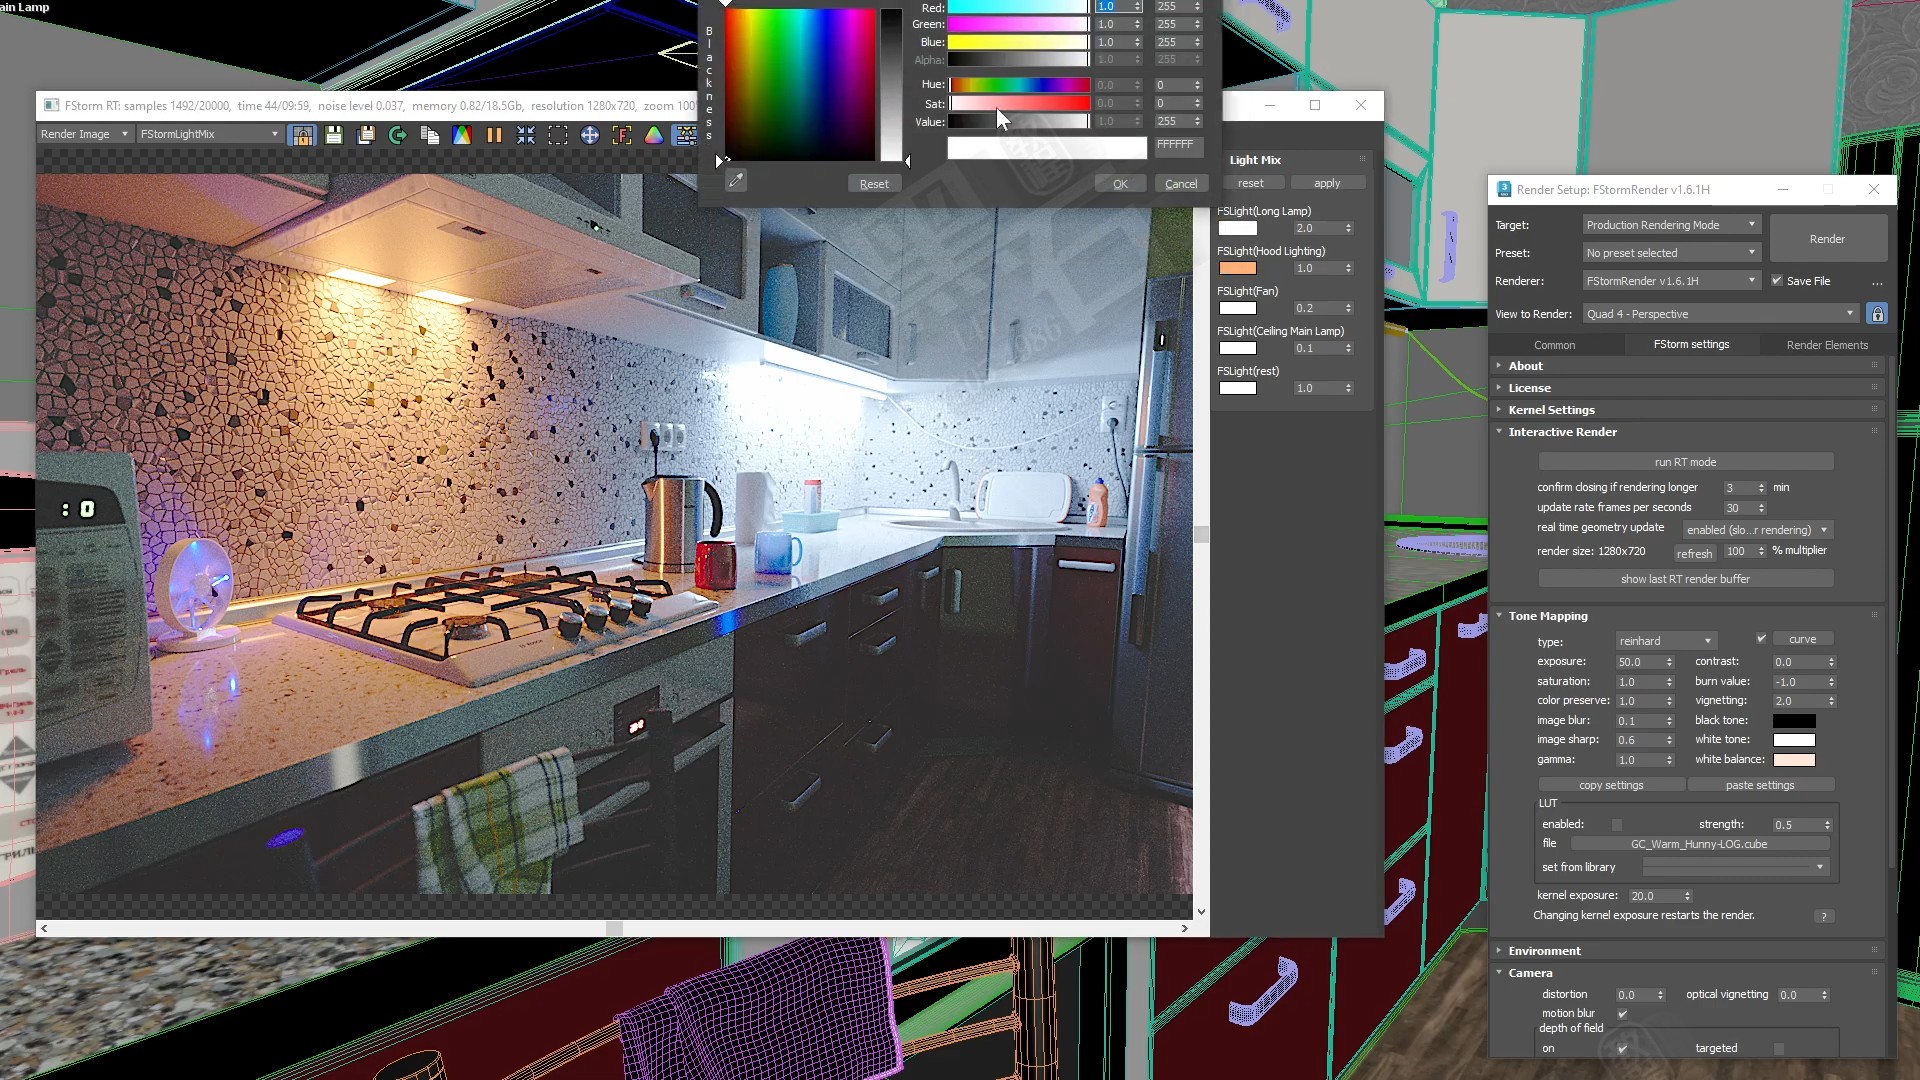The image size is (1920, 1080).
Task: Open the tone mapping type reinhard dropdown
Action: [x=1665, y=641]
